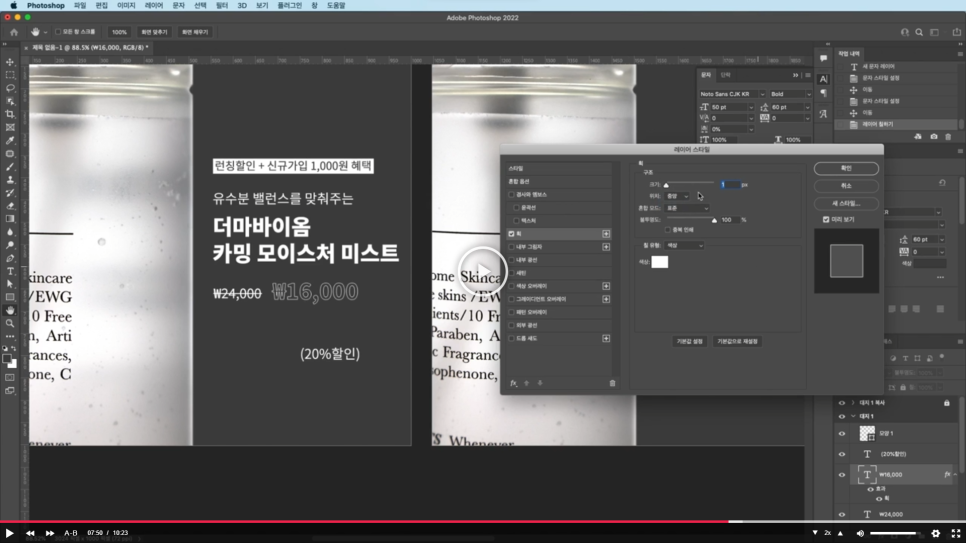Image resolution: width=966 pixels, height=543 pixels.
Task: Enable the Overprint checkbox under opacity
Action: click(x=668, y=230)
